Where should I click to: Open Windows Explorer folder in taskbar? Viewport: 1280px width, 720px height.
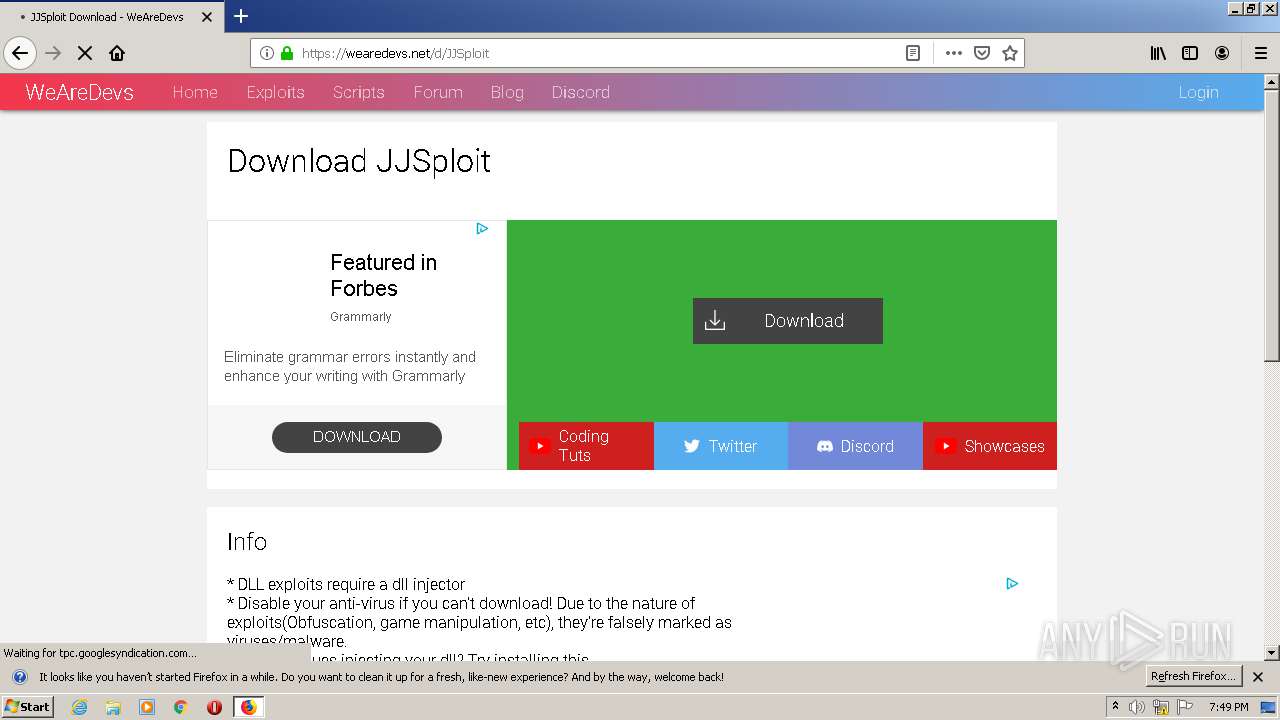coord(113,707)
